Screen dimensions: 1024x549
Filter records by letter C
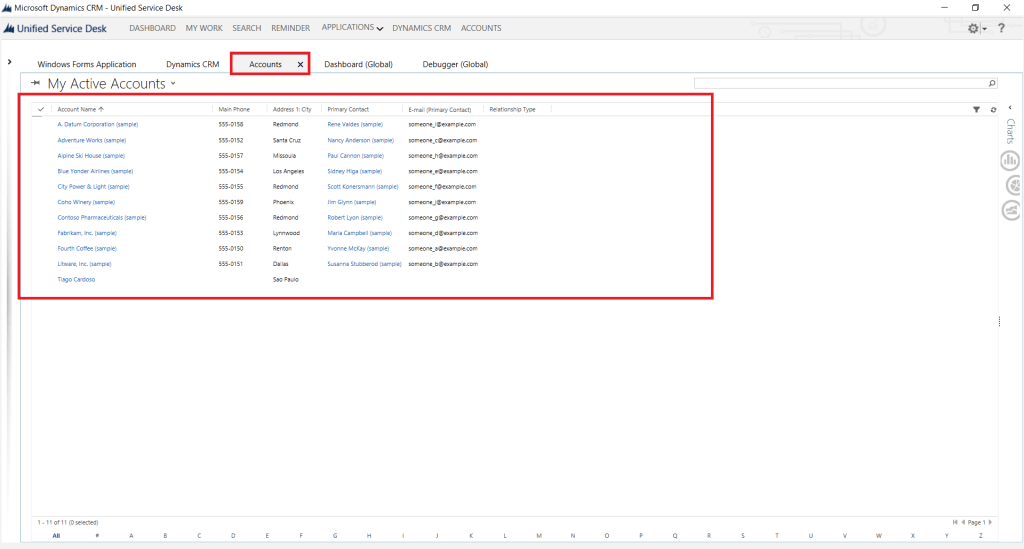199,535
